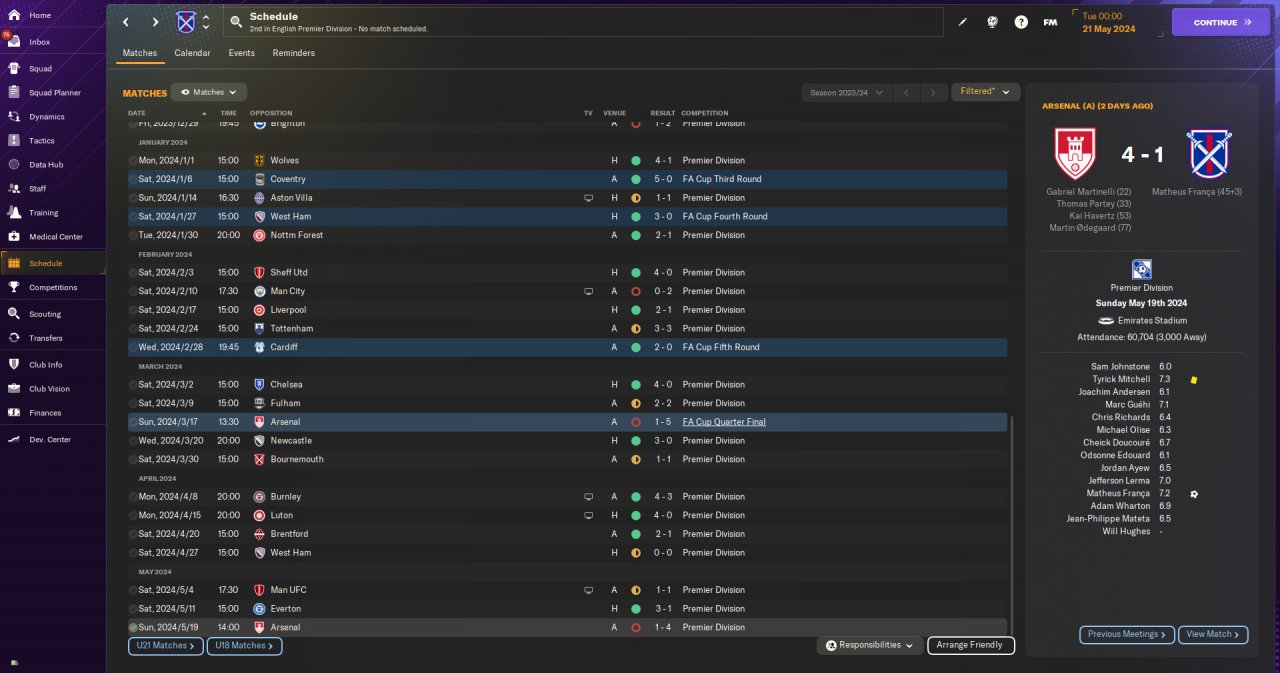Open the Home sidebar icon

(14, 15)
